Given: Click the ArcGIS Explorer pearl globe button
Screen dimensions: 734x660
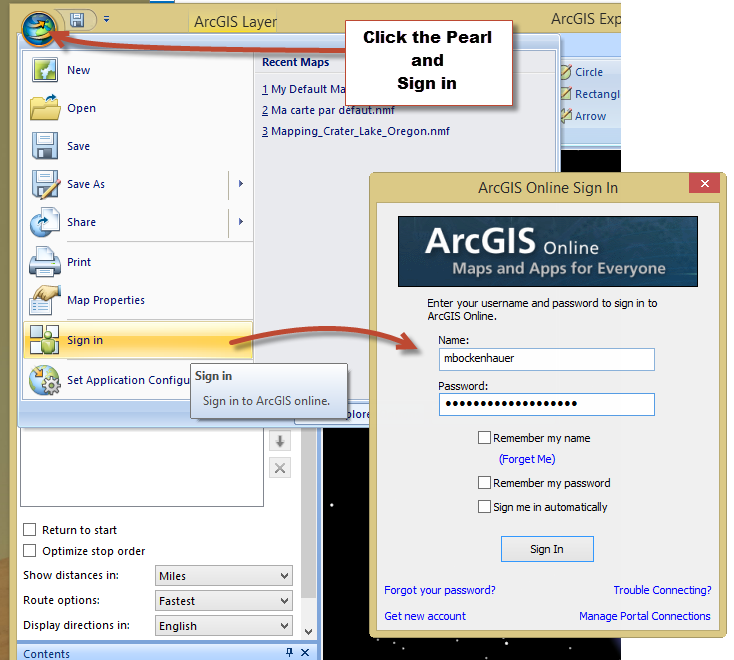Looking at the screenshot, I should tap(39, 28).
